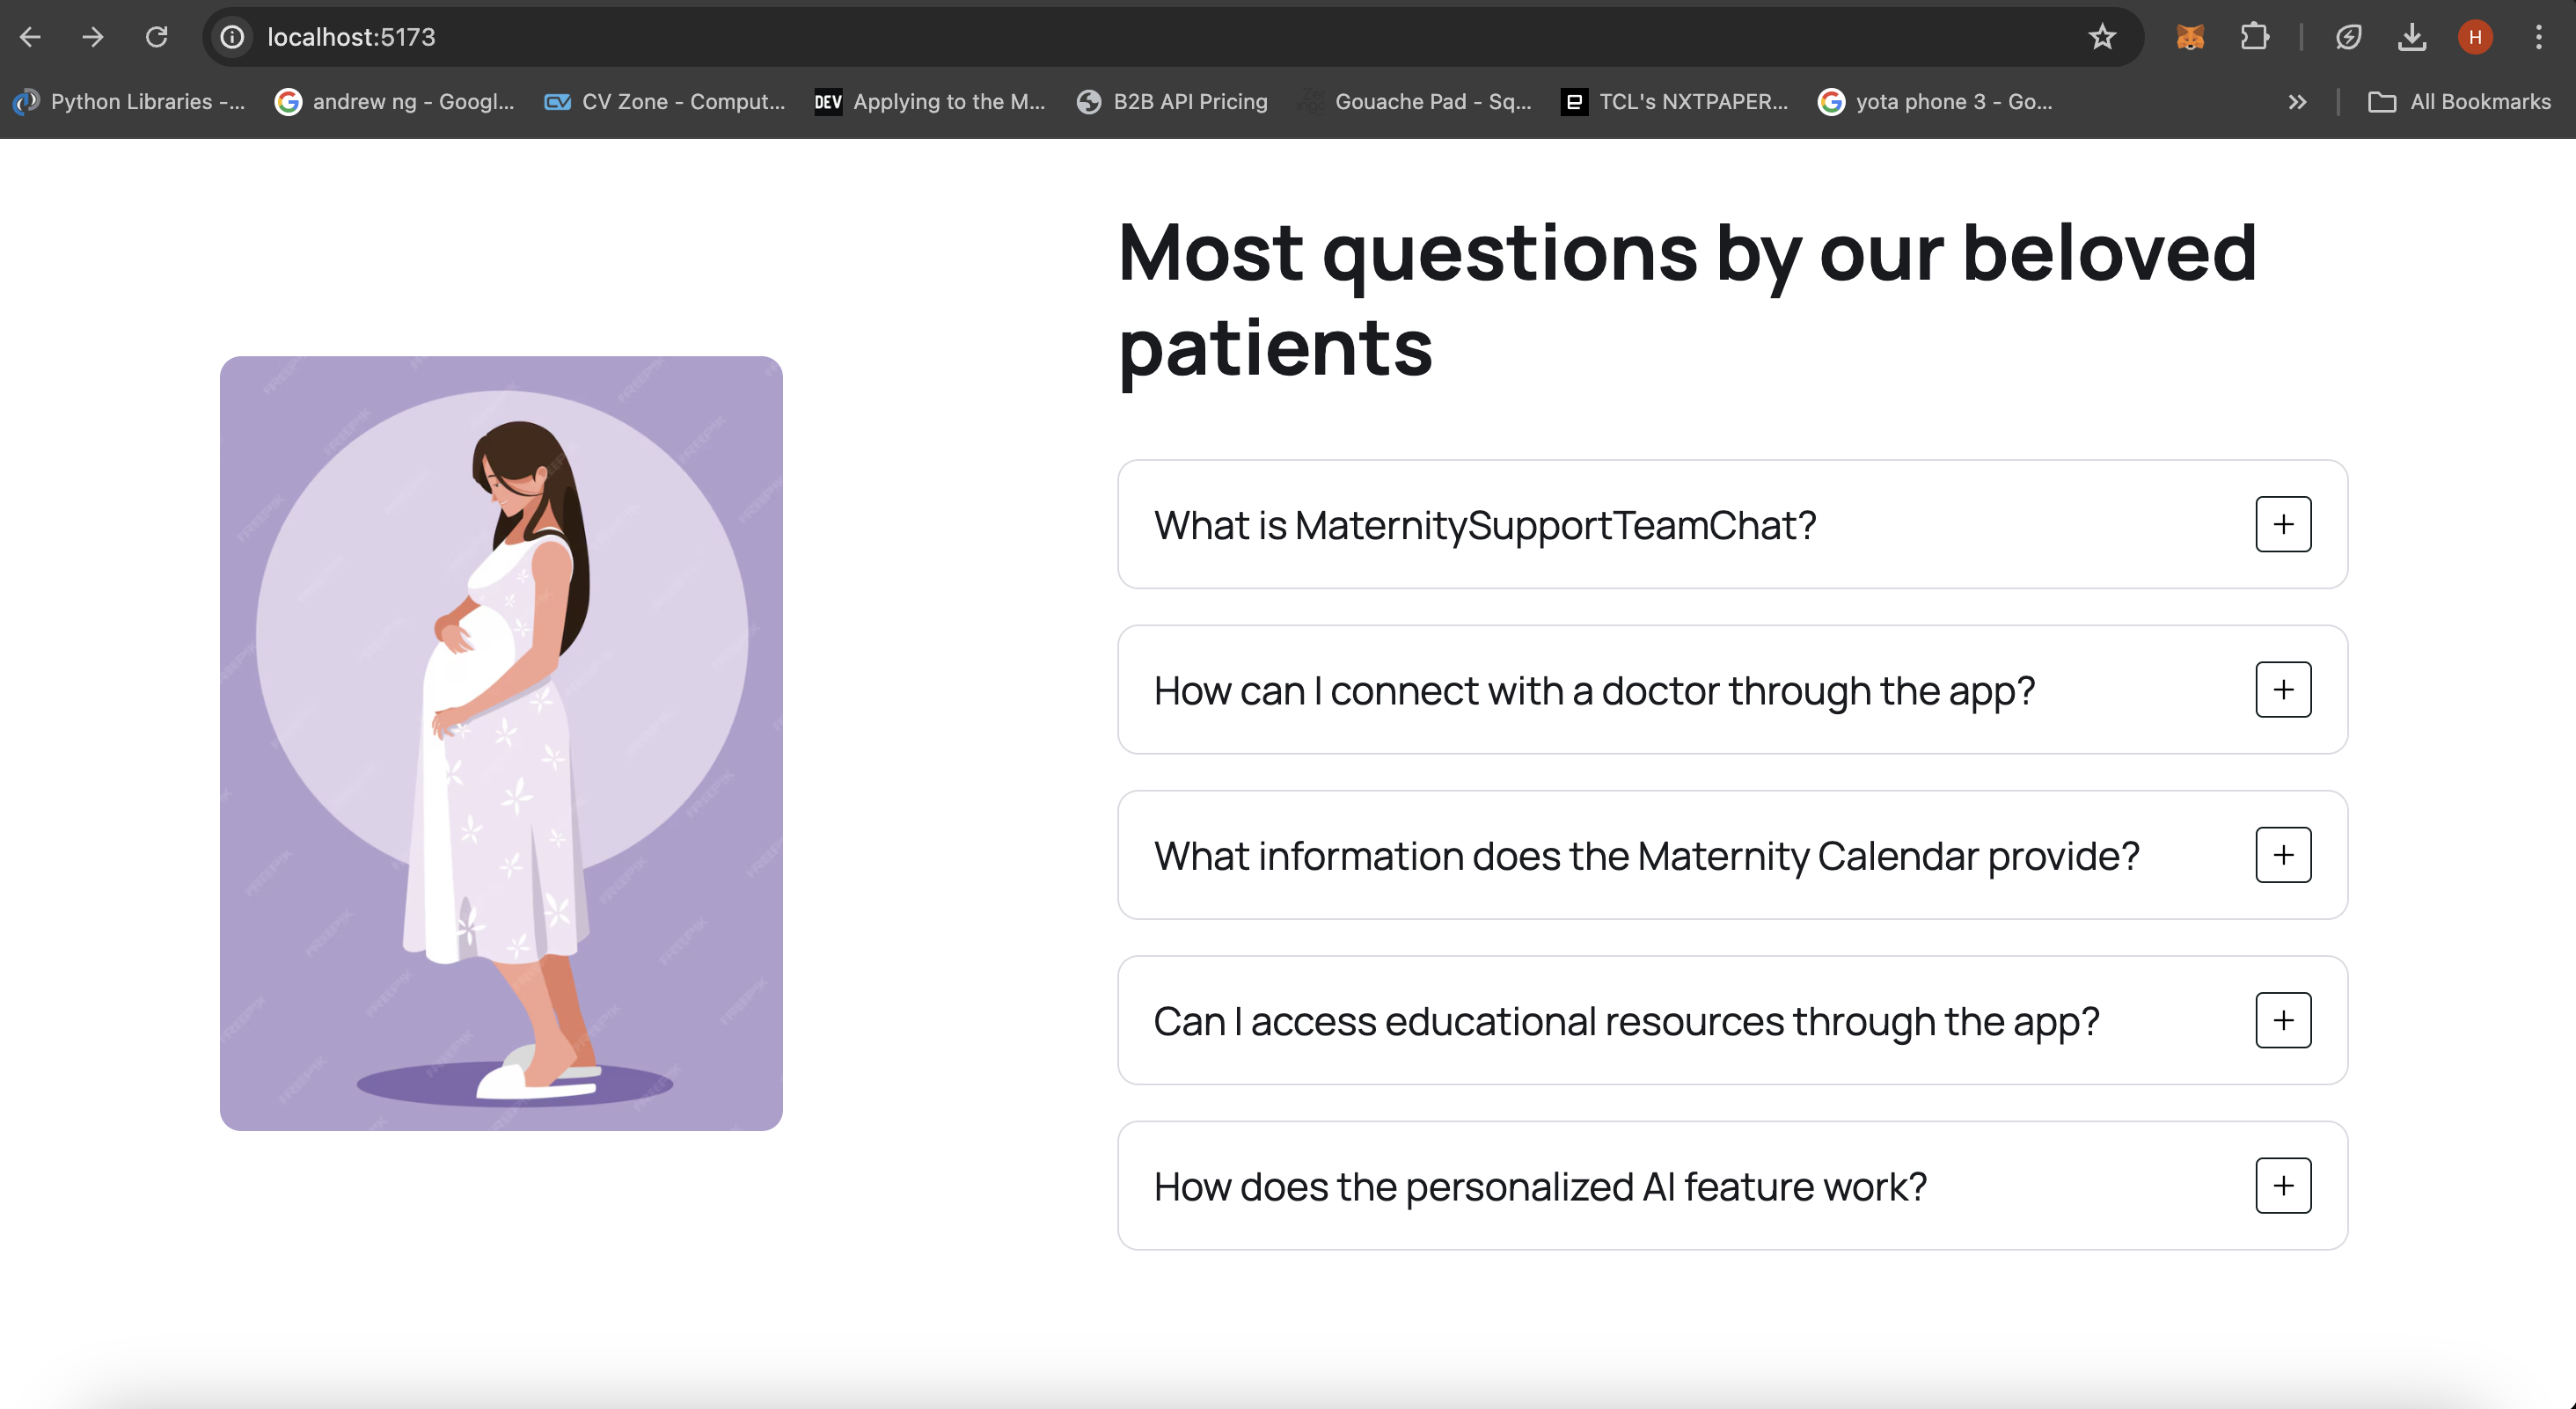Open the All Bookmarks folder

2460,101
